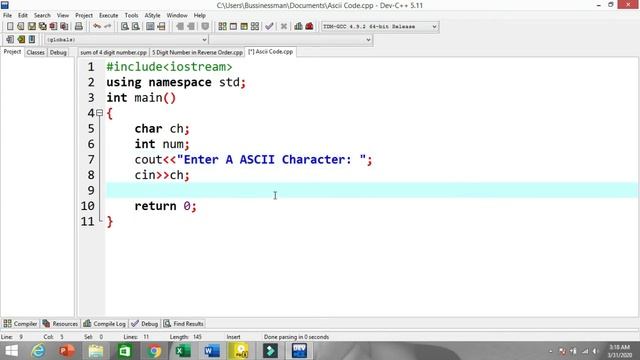This screenshot has width=640, height=360.
Task: Open the Find dialog icon
Action: click(x=125, y=27)
